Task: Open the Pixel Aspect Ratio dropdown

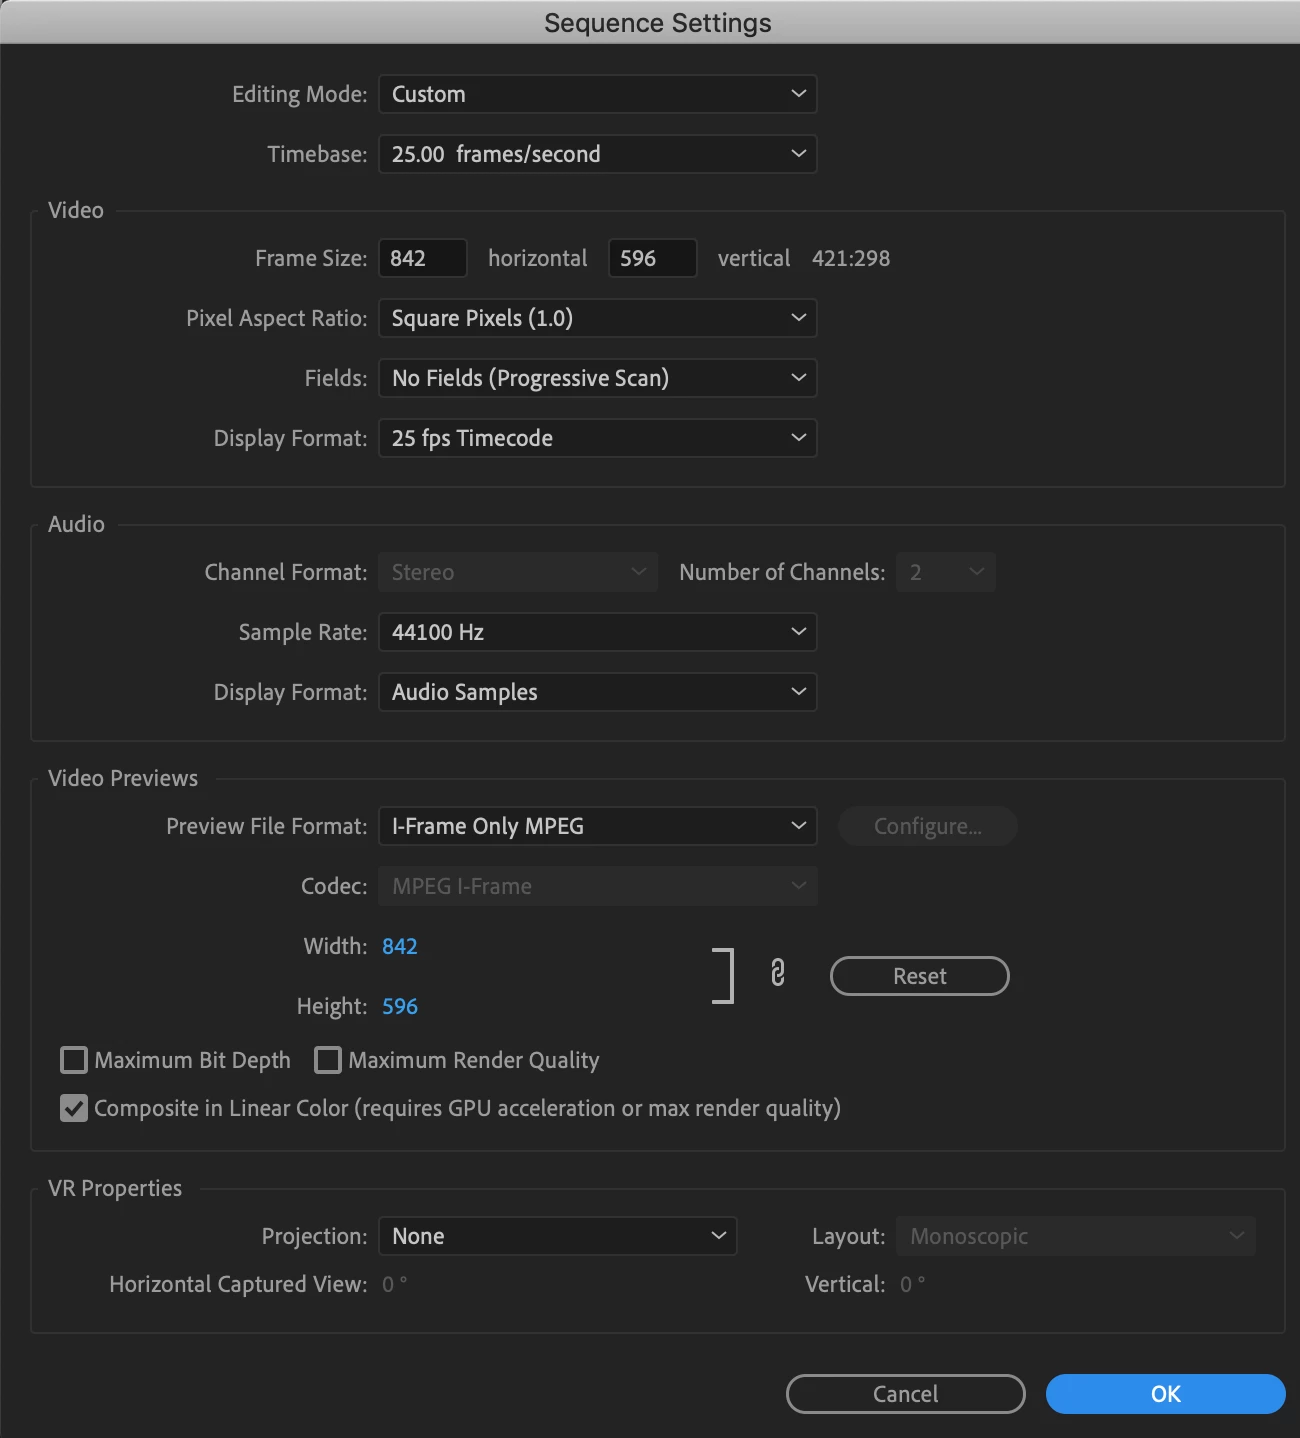Action: click(x=598, y=318)
